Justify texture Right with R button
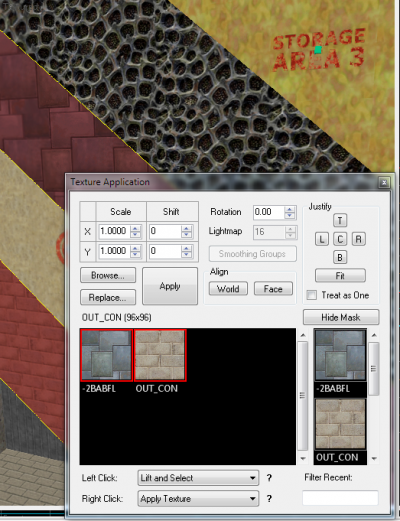400x521 pixels. pos(359,239)
